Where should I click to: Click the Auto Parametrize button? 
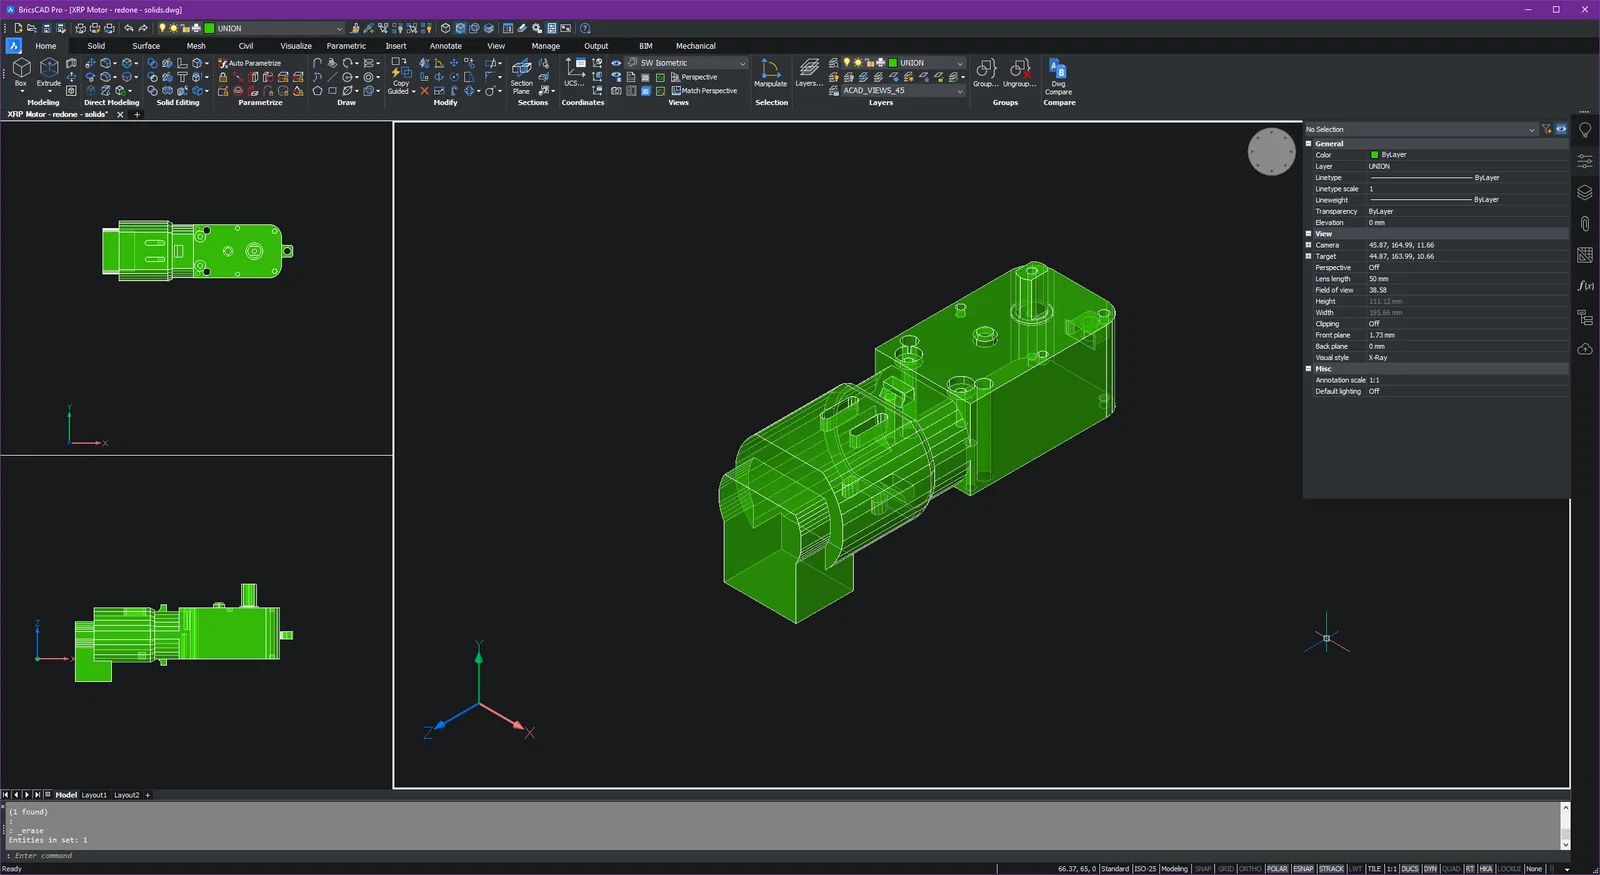250,63
